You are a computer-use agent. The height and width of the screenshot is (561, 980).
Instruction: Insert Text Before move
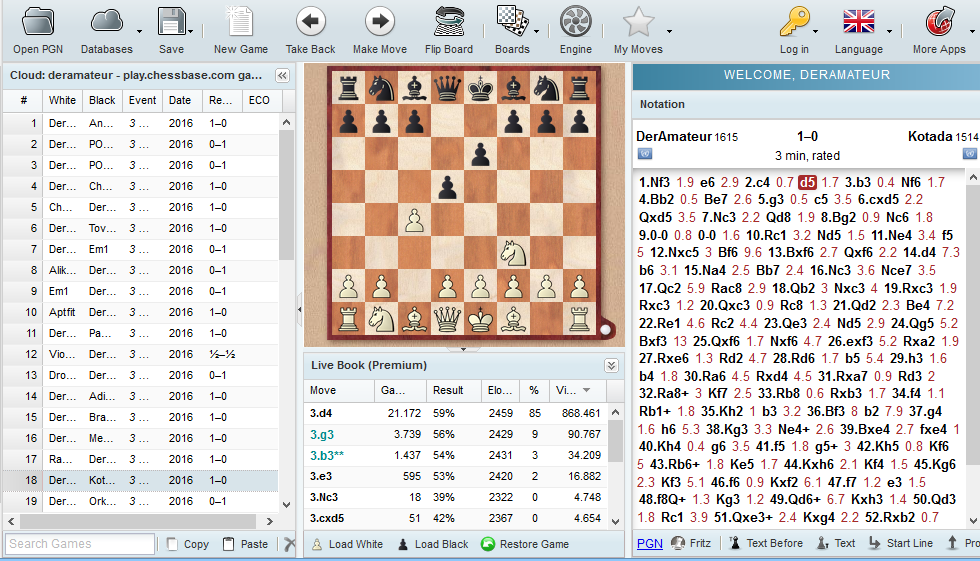(766, 544)
